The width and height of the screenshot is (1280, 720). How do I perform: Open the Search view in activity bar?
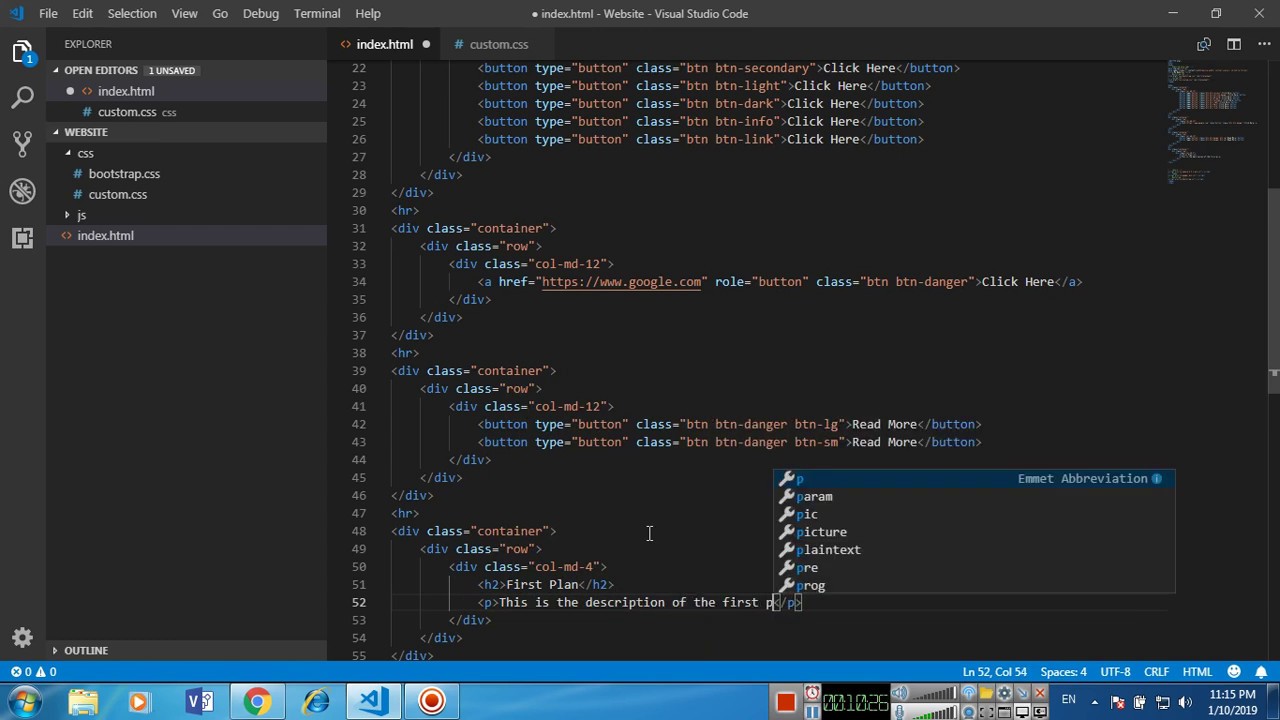[22, 97]
